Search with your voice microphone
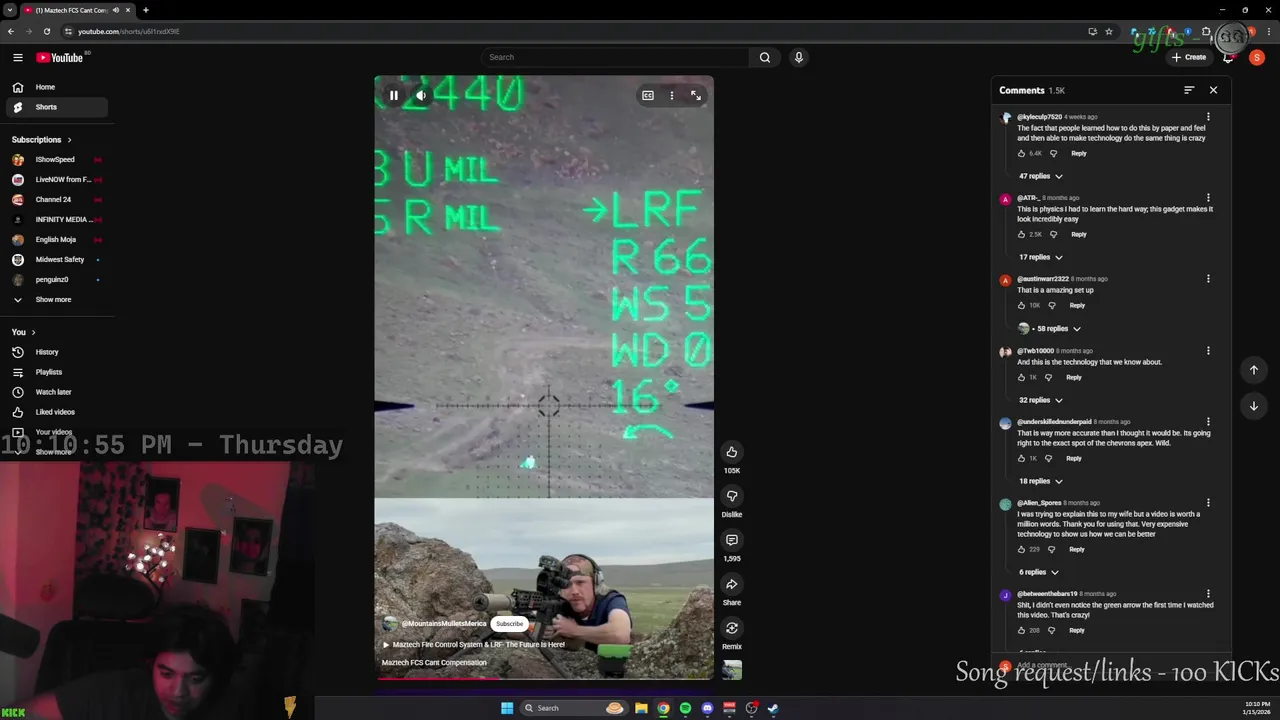 tap(798, 57)
